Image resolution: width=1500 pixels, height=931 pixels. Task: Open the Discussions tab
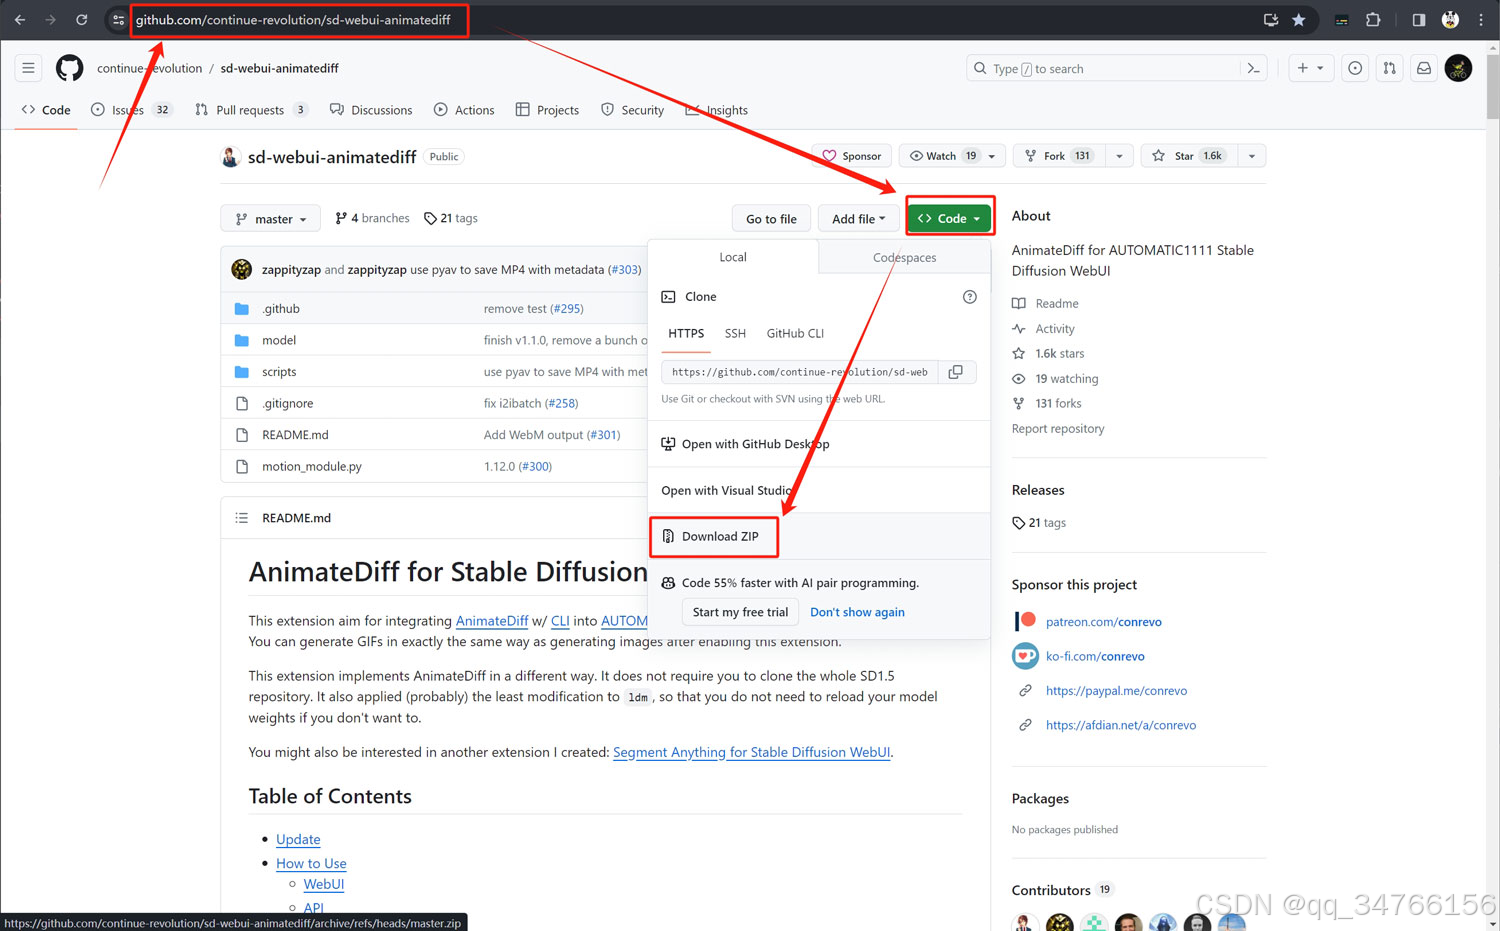(x=371, y=110)
